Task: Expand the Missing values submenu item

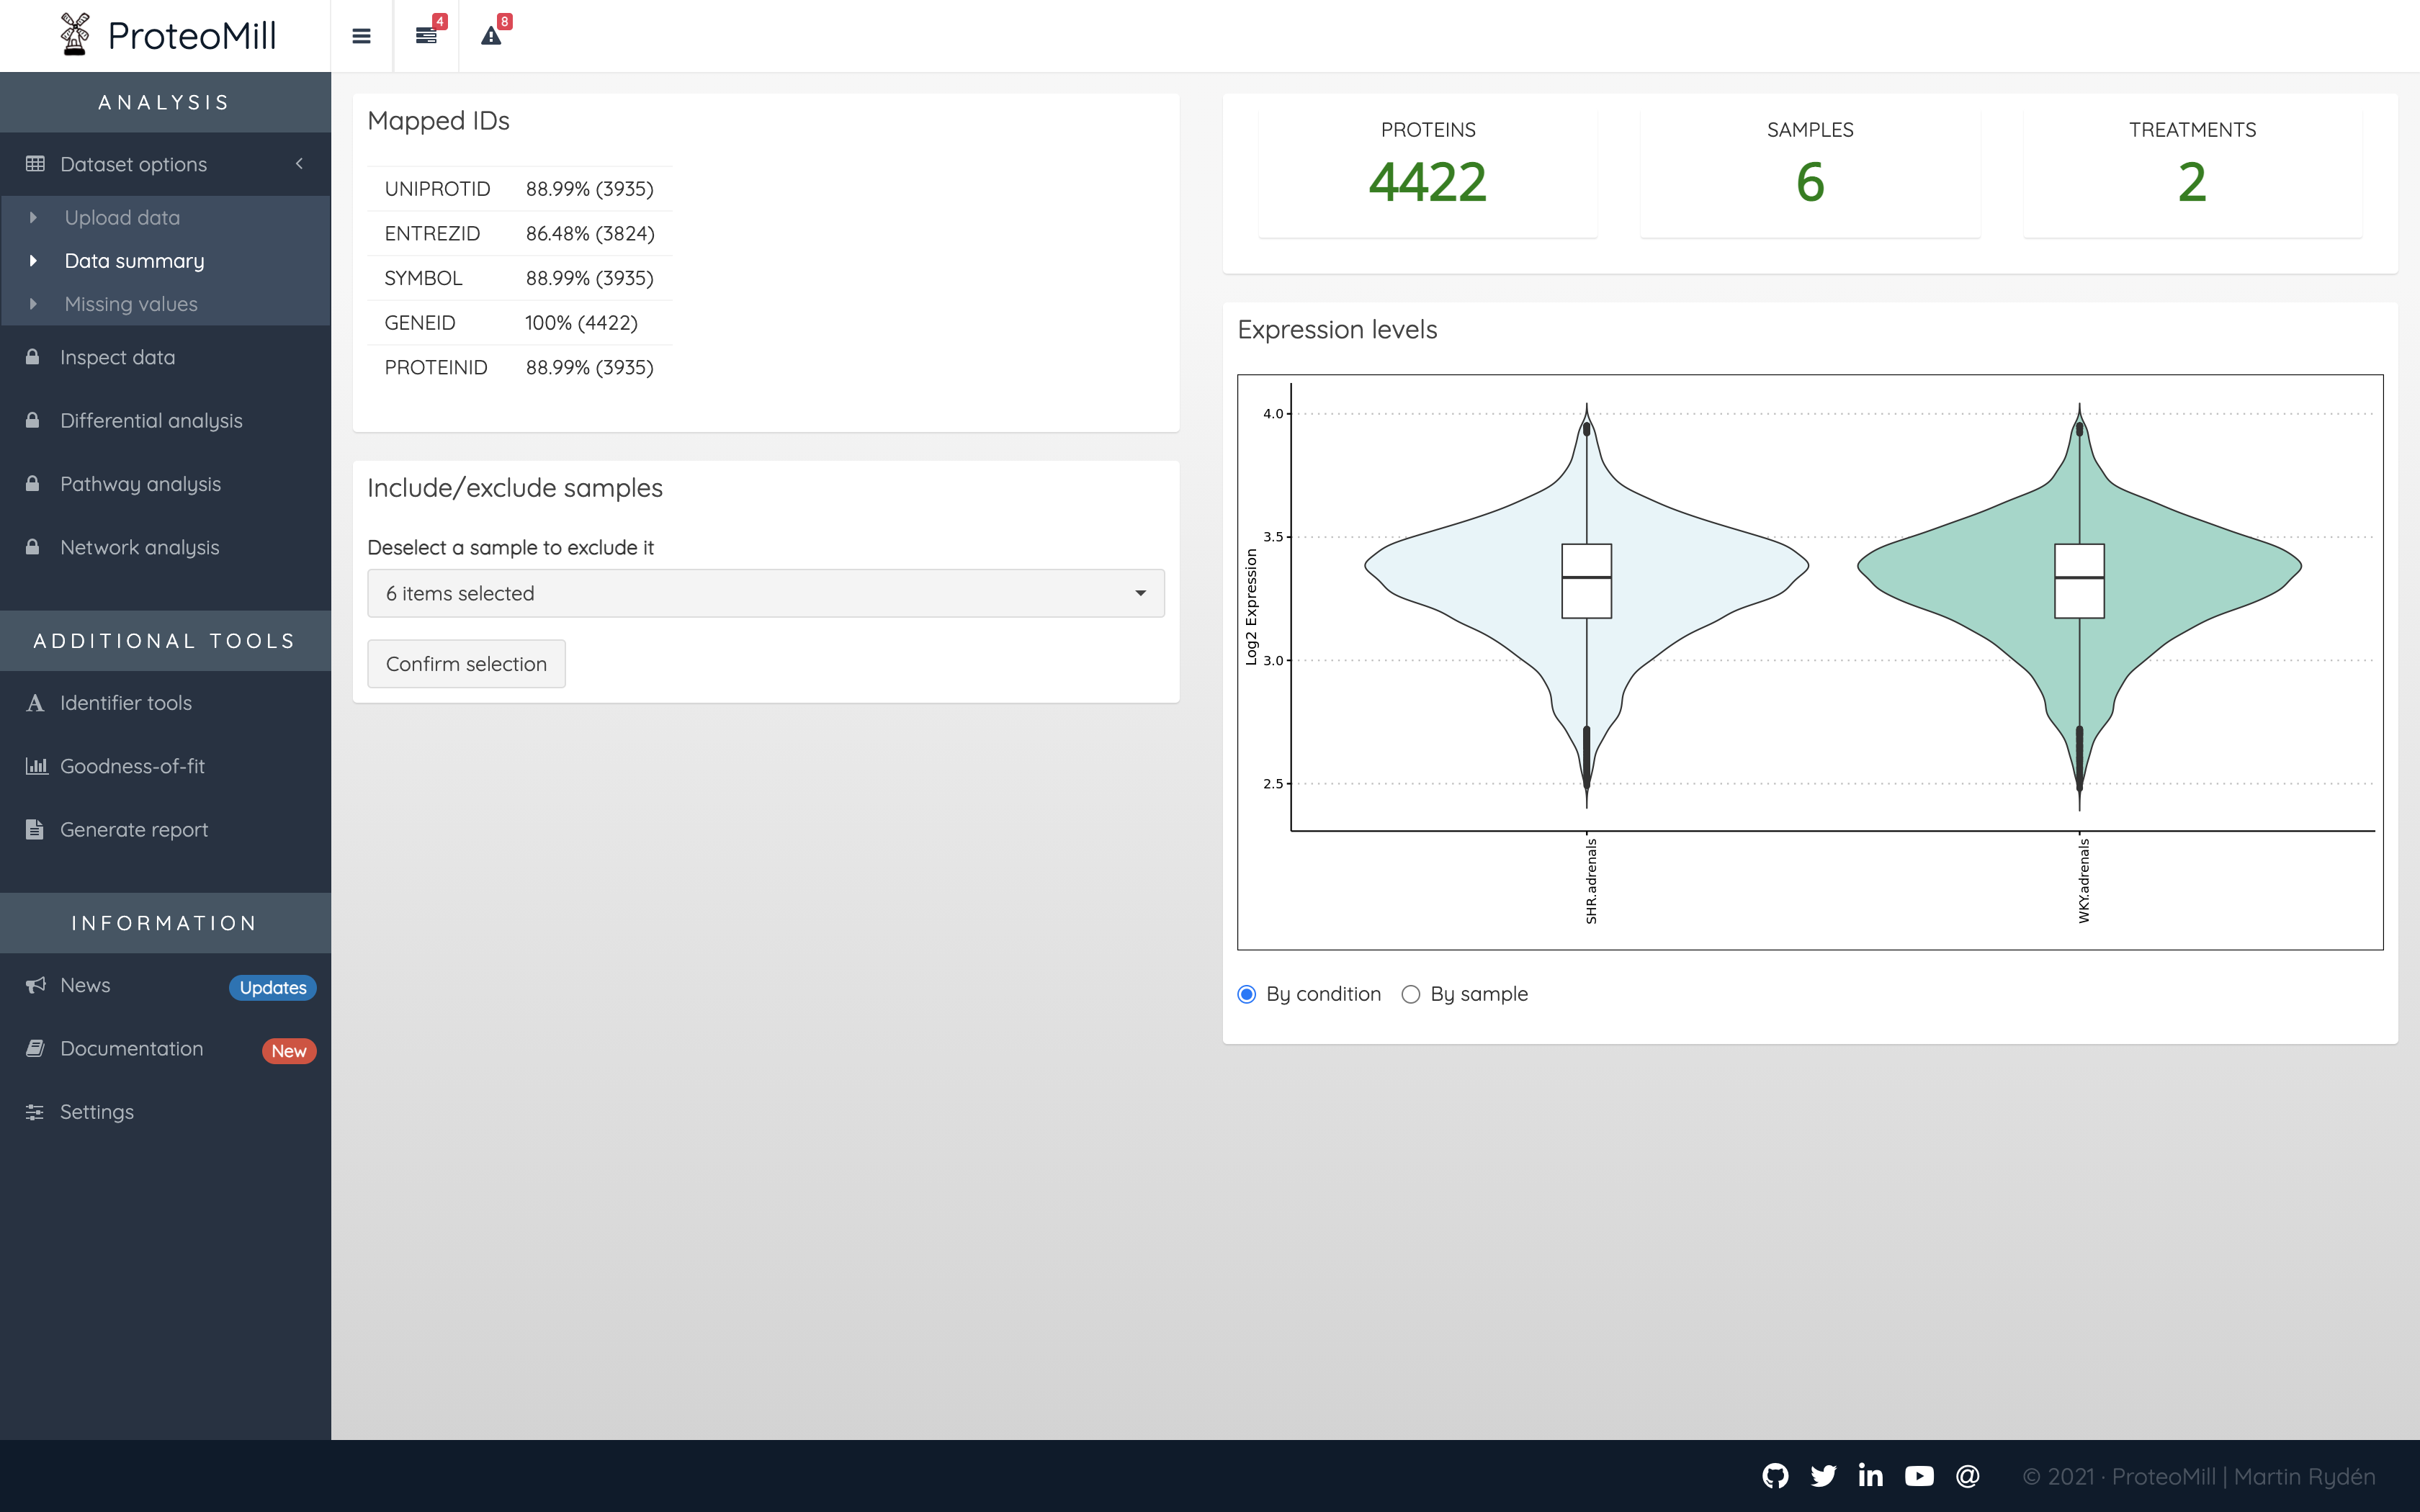Action: tap(130, 304)
